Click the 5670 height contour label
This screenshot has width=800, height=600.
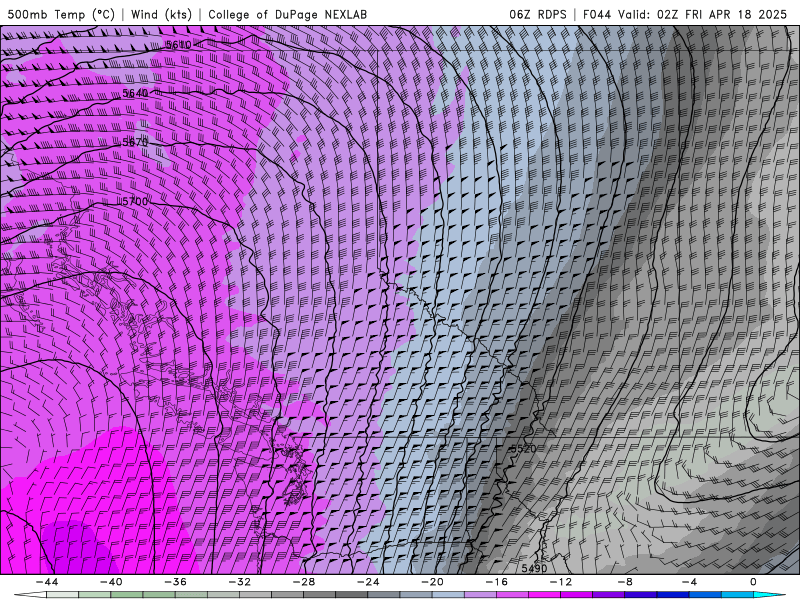point(135,142)
